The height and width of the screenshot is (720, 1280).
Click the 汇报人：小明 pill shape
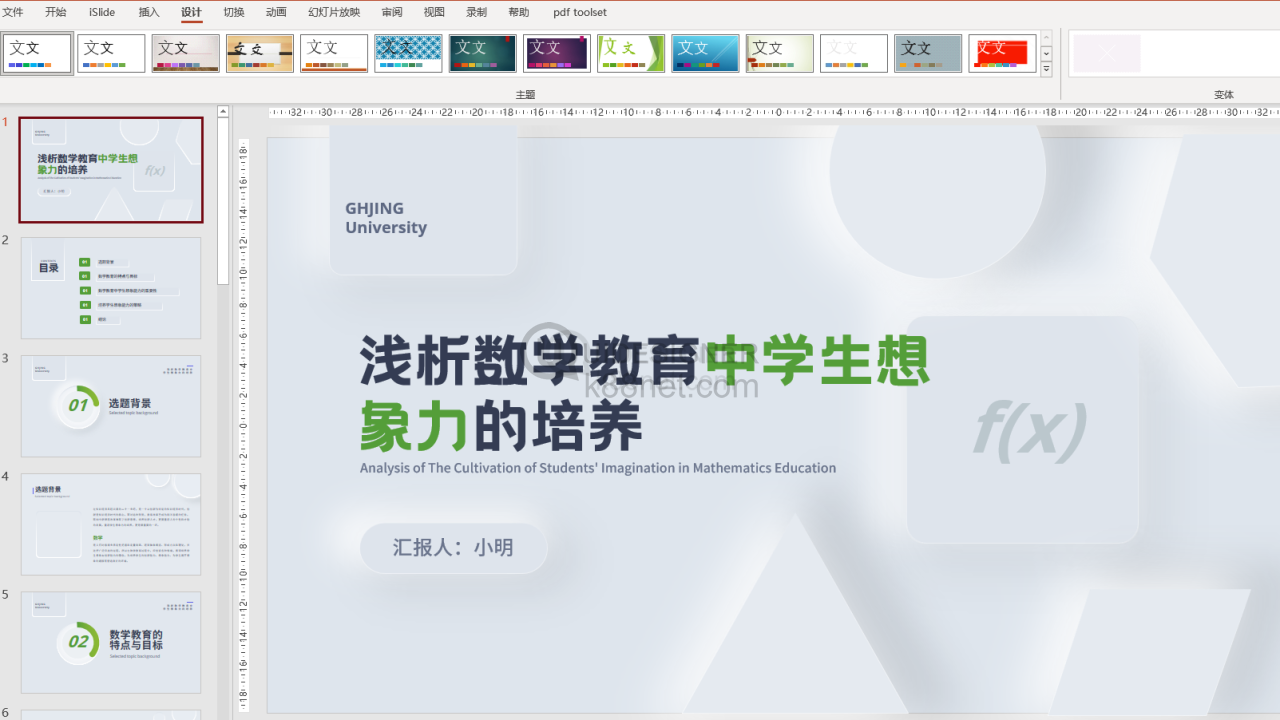(454, 547)
